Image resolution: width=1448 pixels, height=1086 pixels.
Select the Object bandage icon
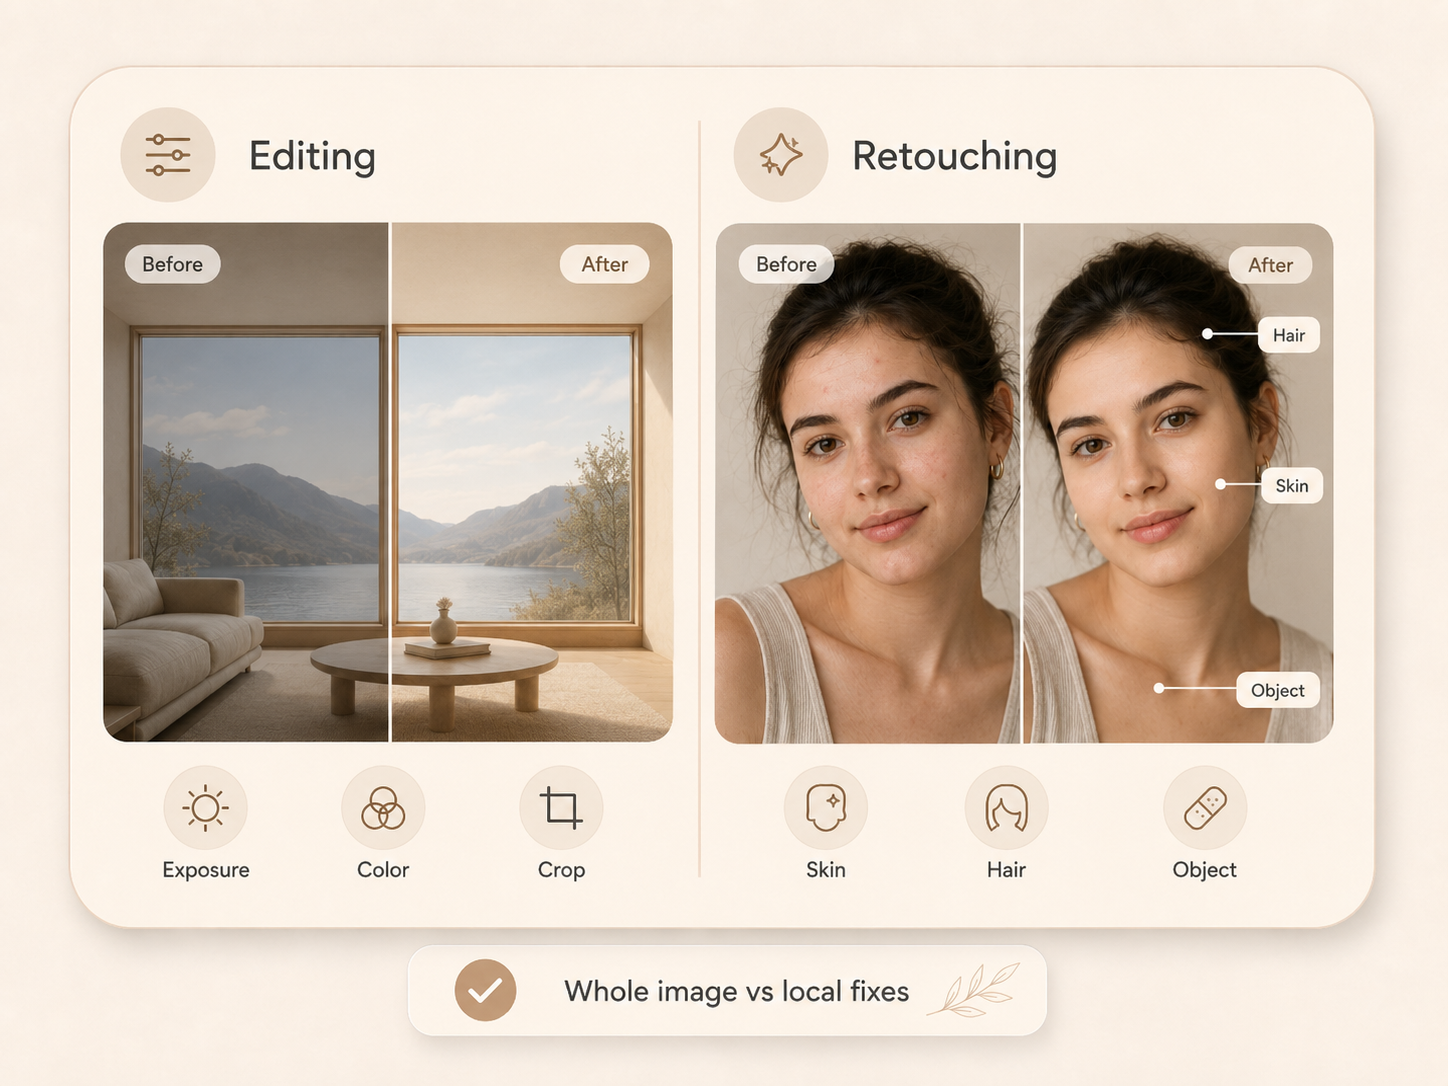[x=1205, y=808]
